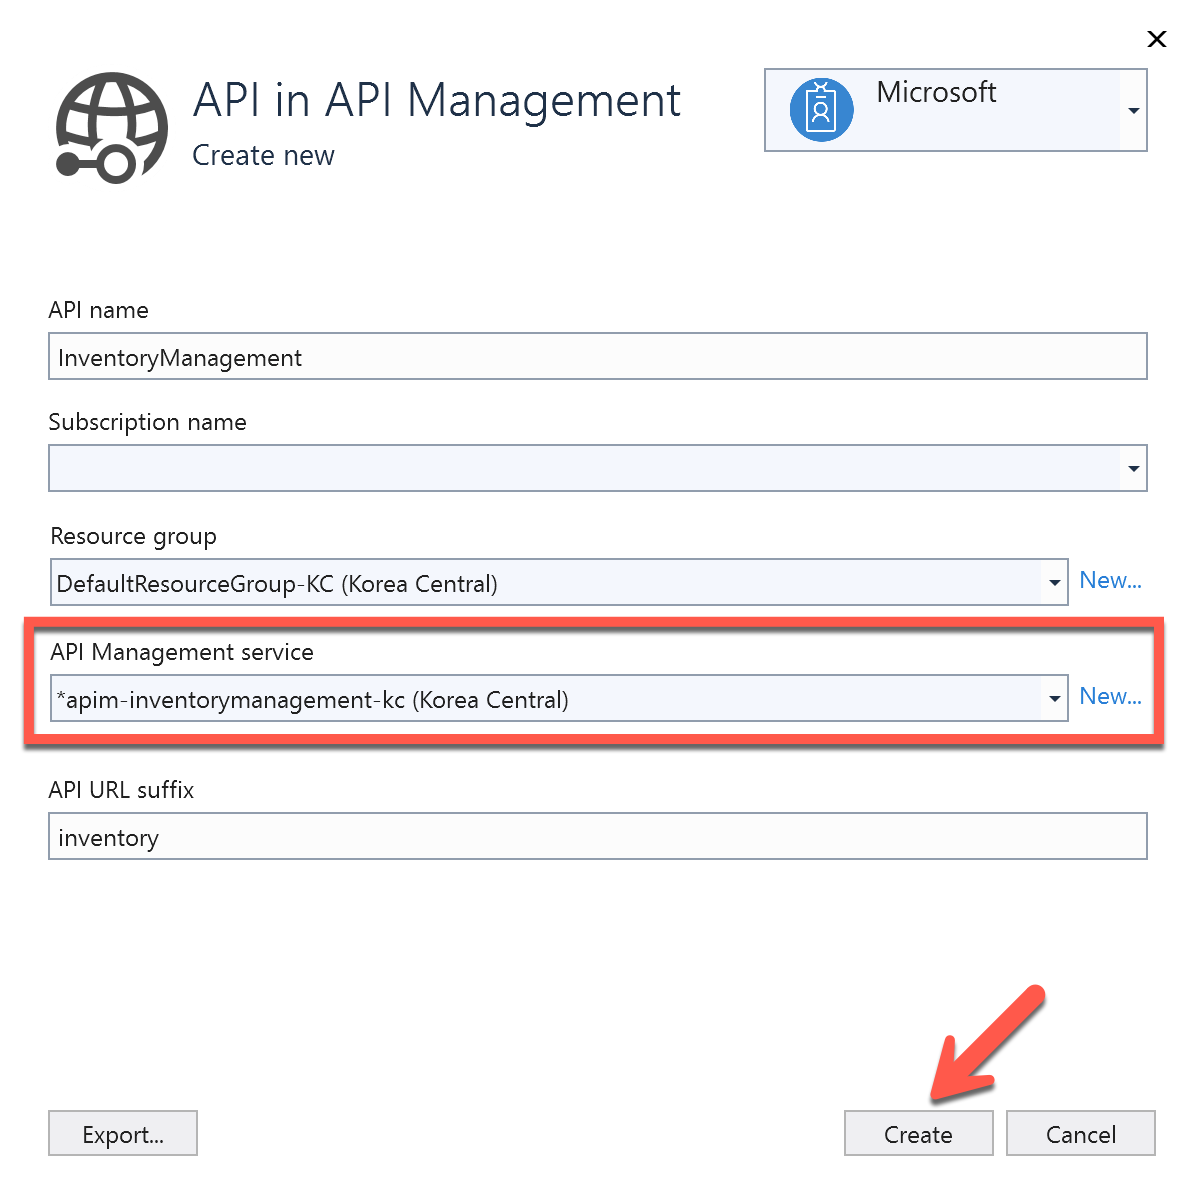Open the Subscription name dropdown
The width and height of the screenshot is (1196, 1196).
tap(1133, 467)
